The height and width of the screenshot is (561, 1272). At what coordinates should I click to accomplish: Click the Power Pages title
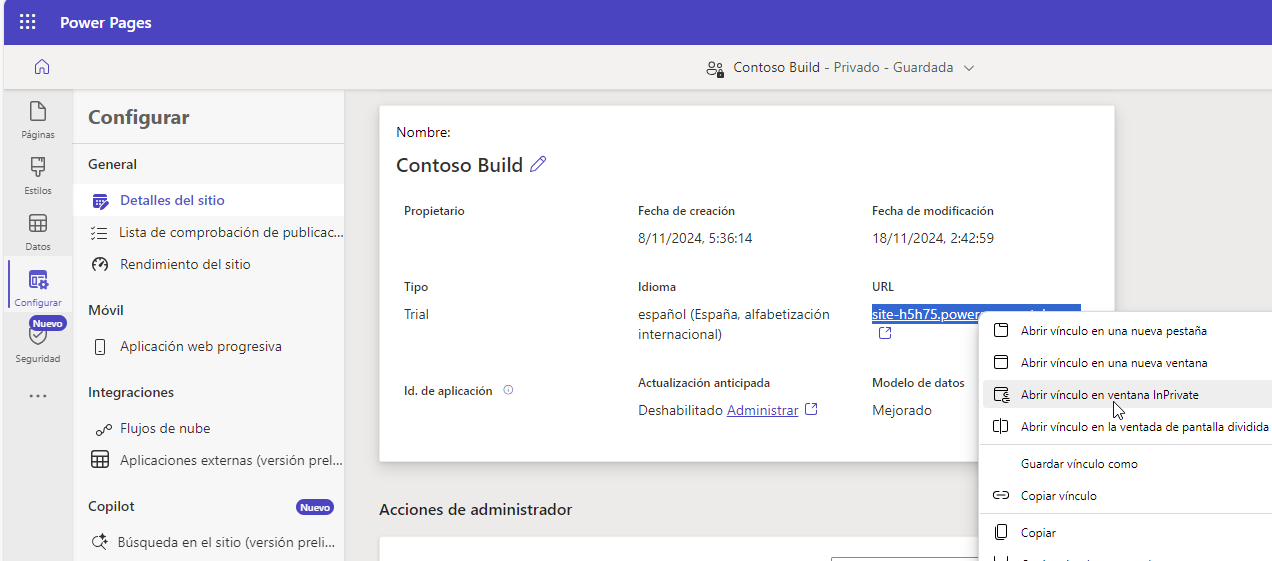[106, 22]
